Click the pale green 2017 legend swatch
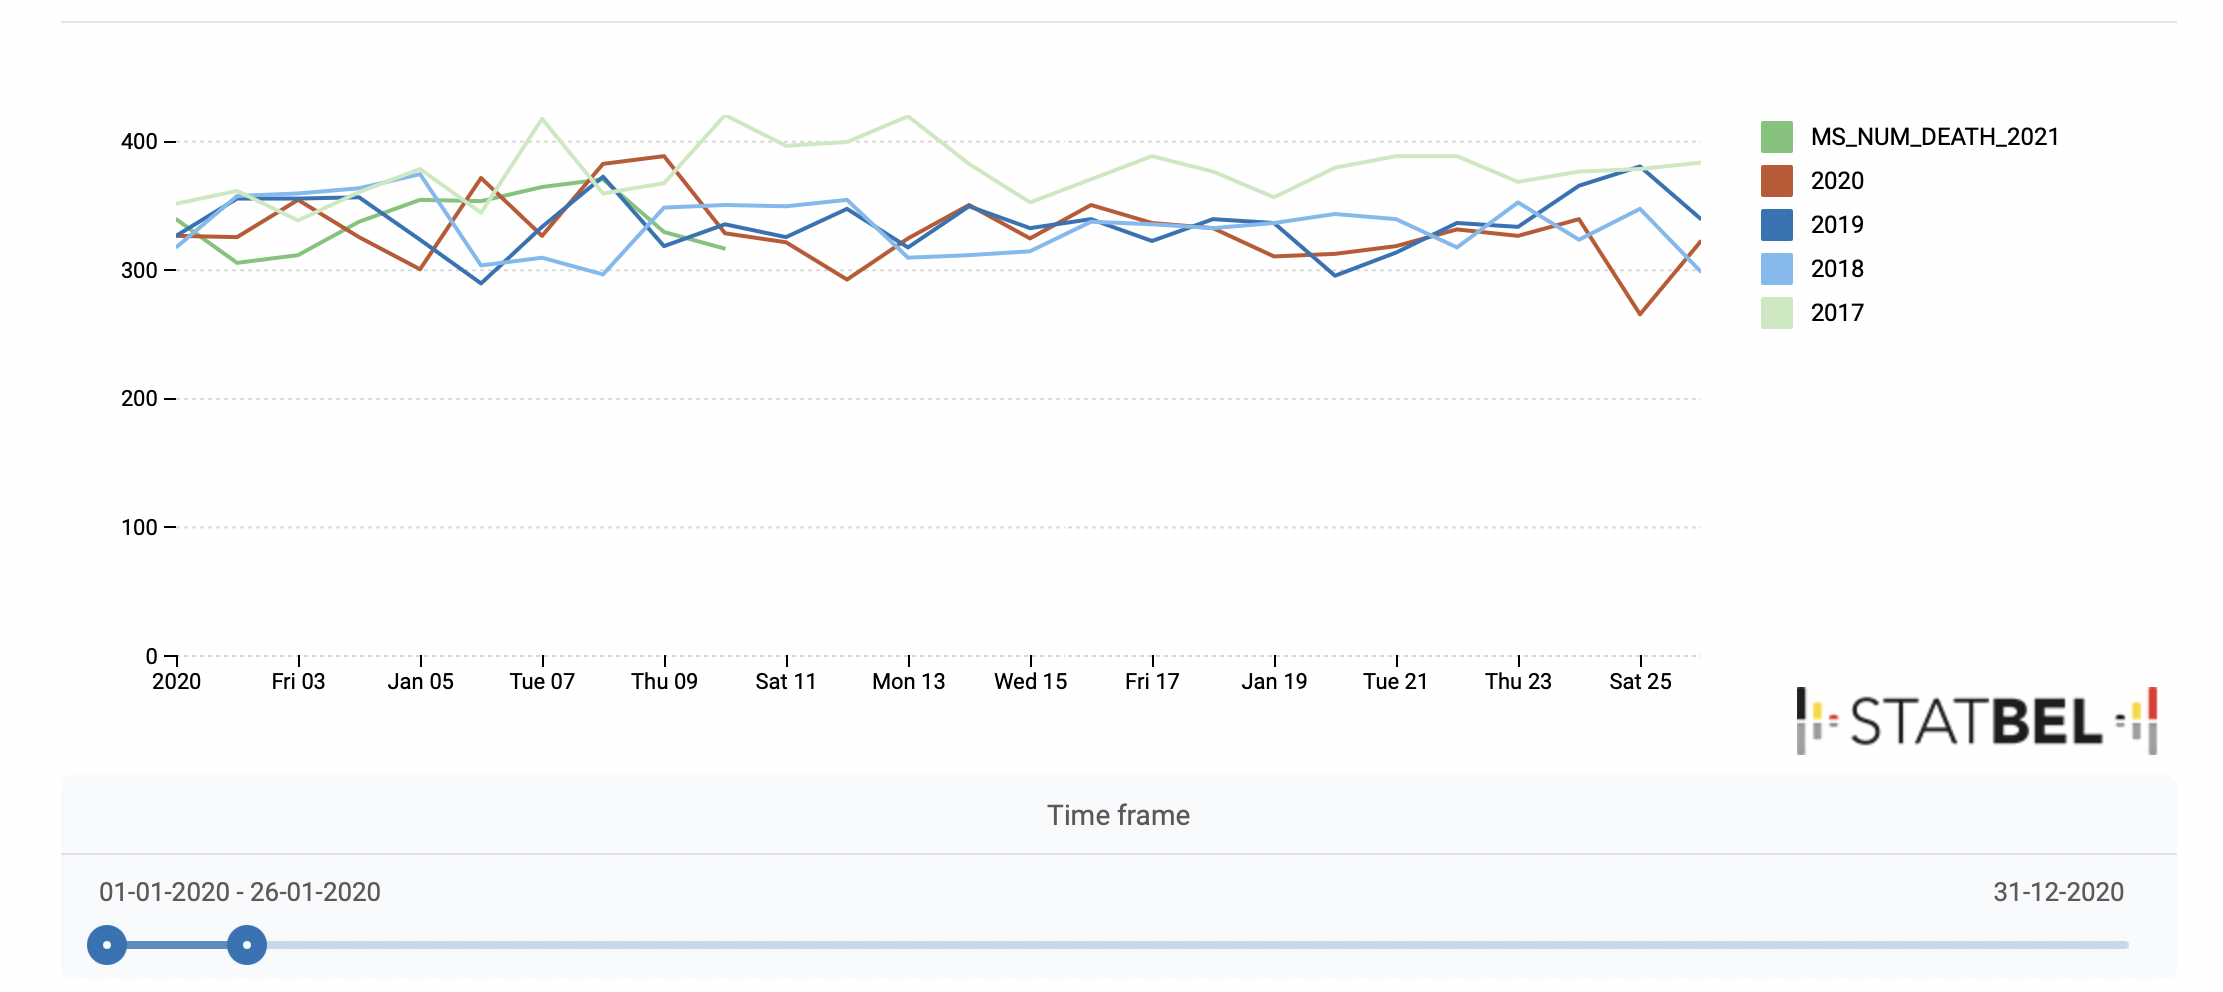This screenshot has width=2223, height=992. [1776, 313]
